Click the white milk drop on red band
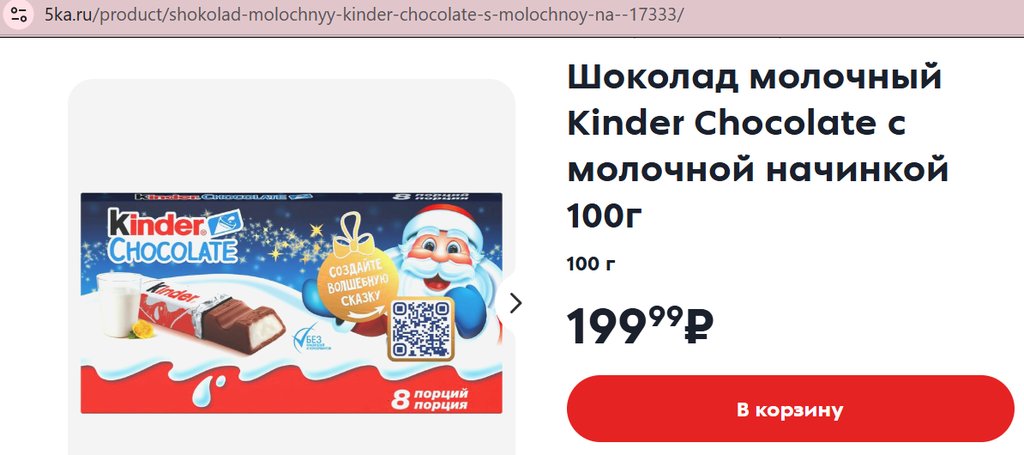1024x455 pixels. coord(210,391)
